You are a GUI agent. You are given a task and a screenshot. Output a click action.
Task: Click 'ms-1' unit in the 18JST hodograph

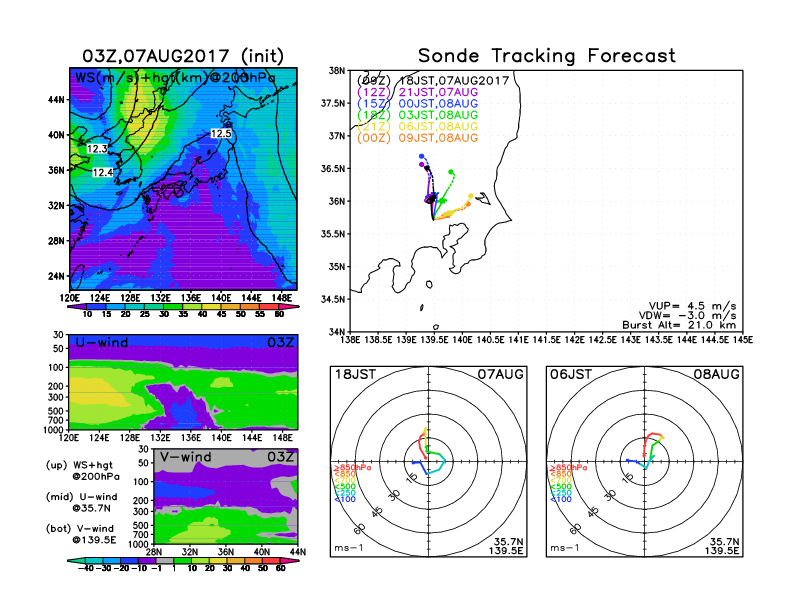click(349, 548)
